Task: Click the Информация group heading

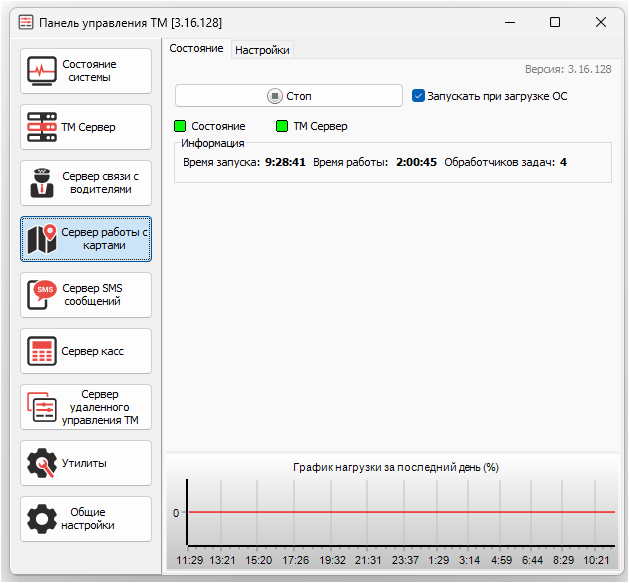Action: point(213,143)
